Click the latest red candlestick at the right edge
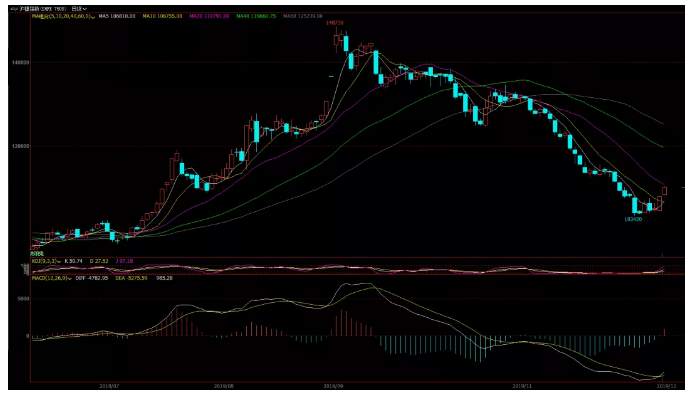Image resolution: width=699 pixels, height=403 pixels. pos(665,191)
